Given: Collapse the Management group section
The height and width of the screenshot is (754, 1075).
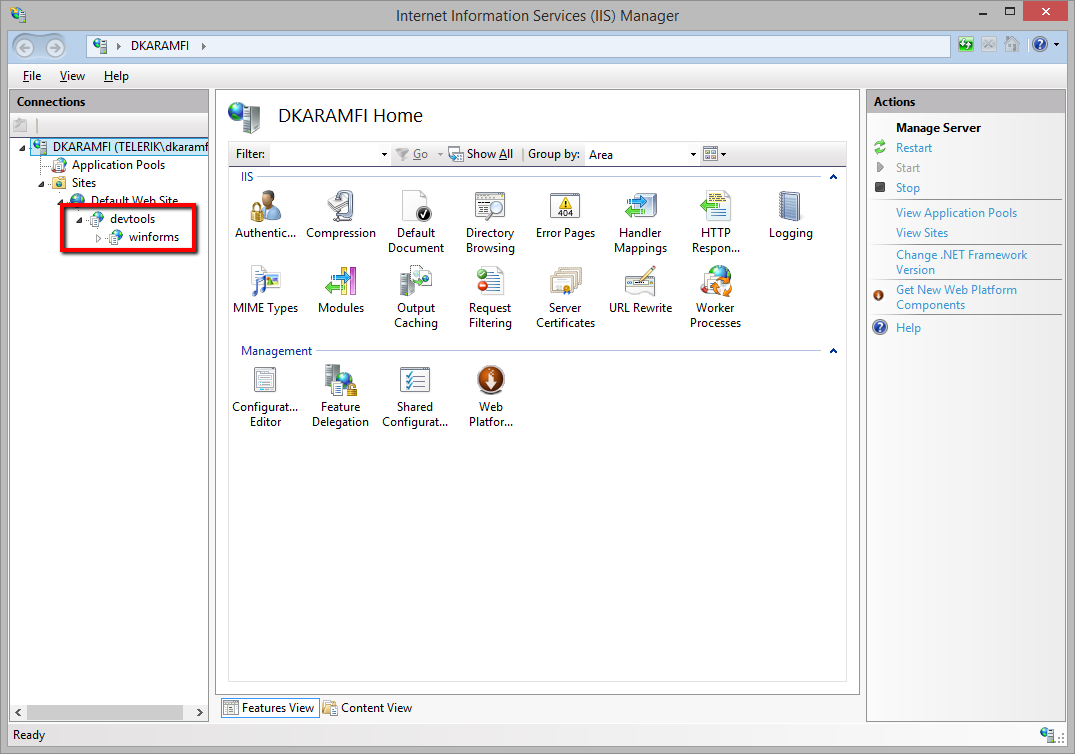Looking at the screenshot, I should click(x=833, y=351).
